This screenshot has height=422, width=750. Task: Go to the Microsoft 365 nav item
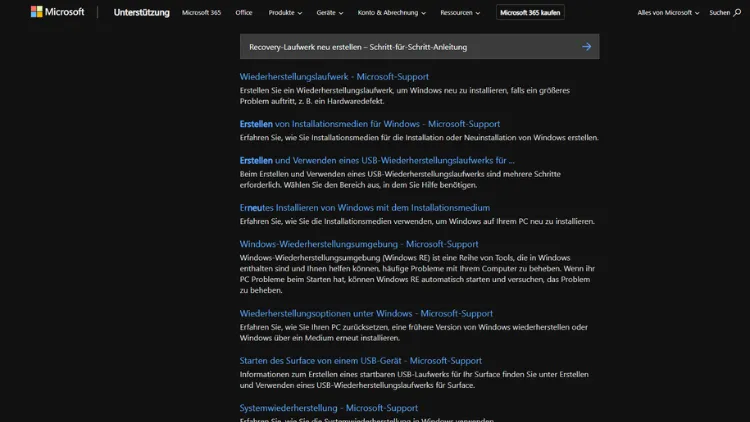tap(201, 13)
